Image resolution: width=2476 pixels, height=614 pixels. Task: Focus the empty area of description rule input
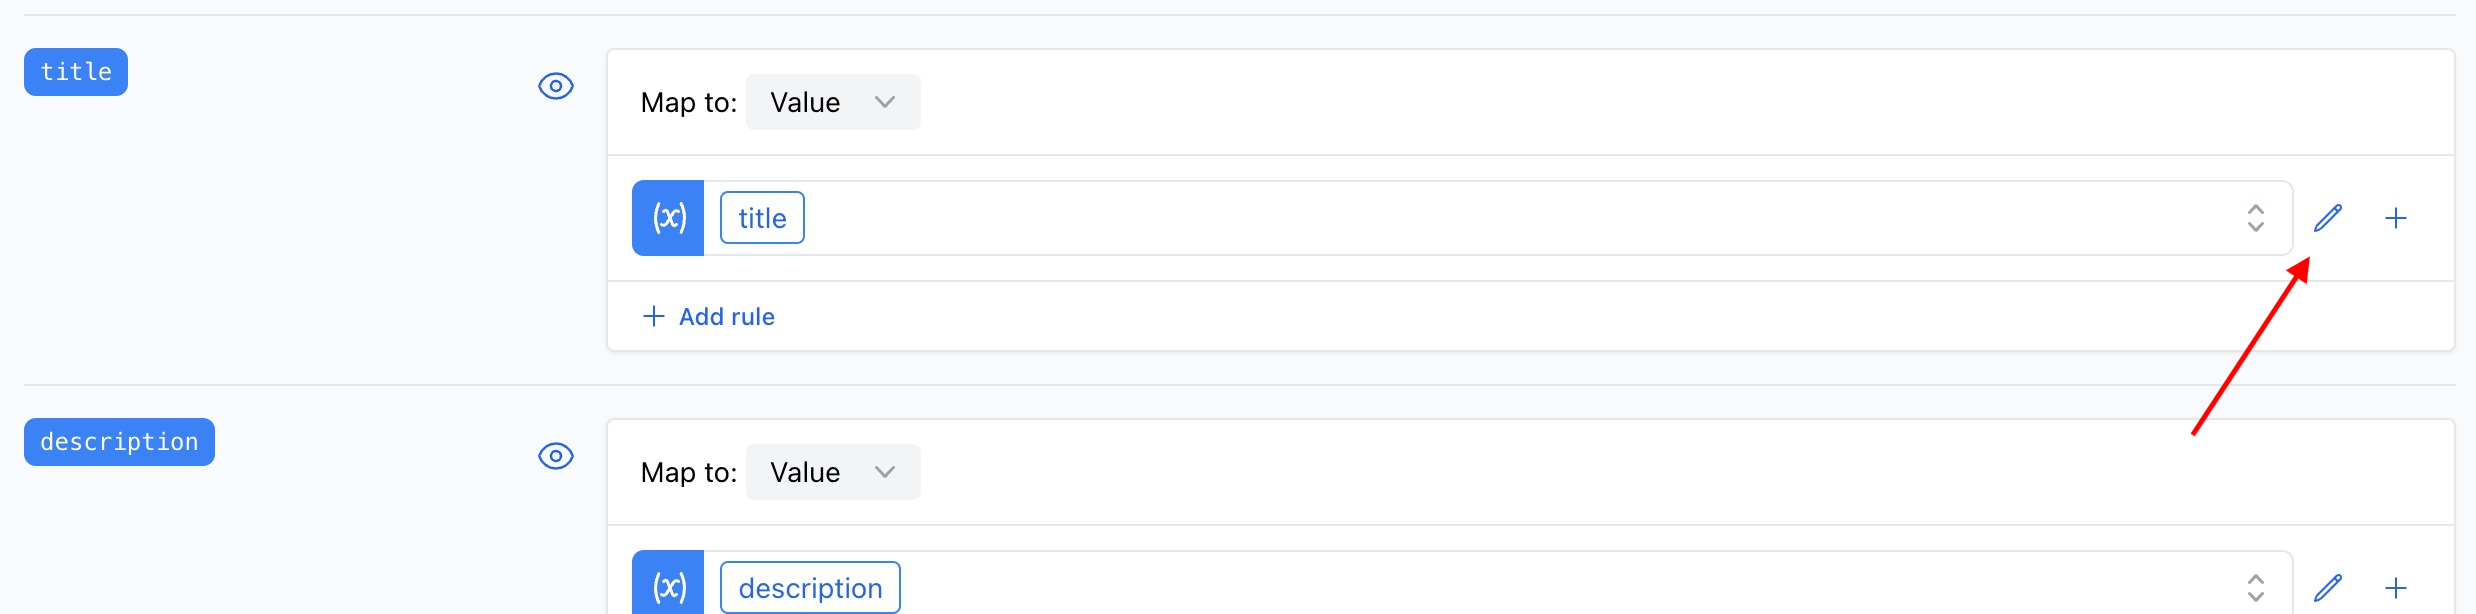[x=1570, y=588]
